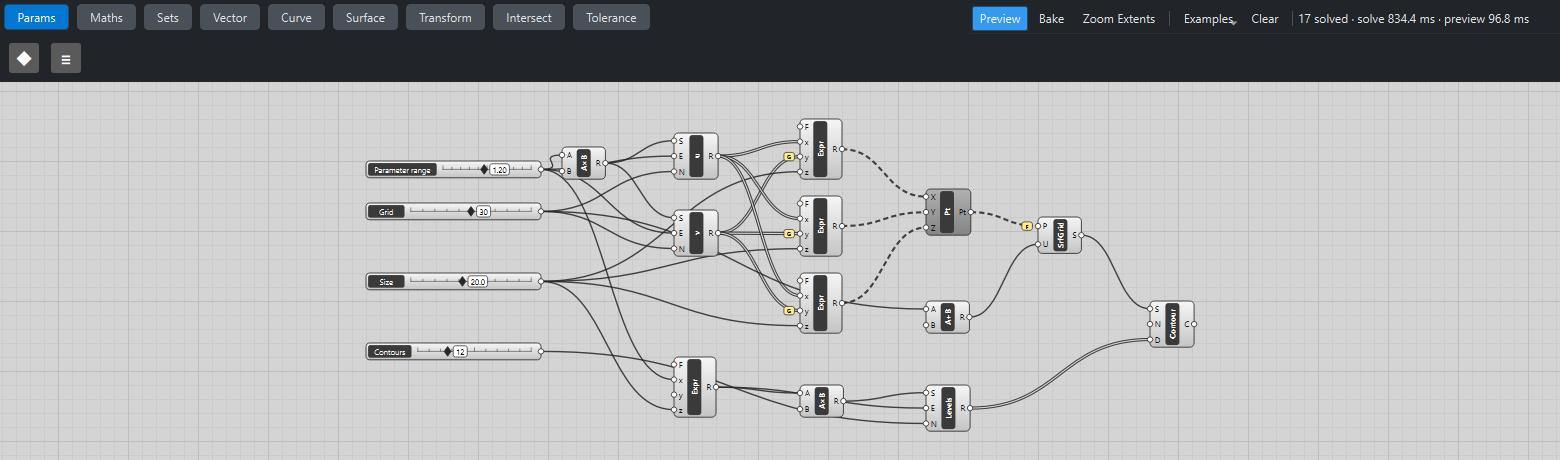Screen dimensions: 1560x460
Task: Select the Expr component wired to Pt X input
Action: 821,149
